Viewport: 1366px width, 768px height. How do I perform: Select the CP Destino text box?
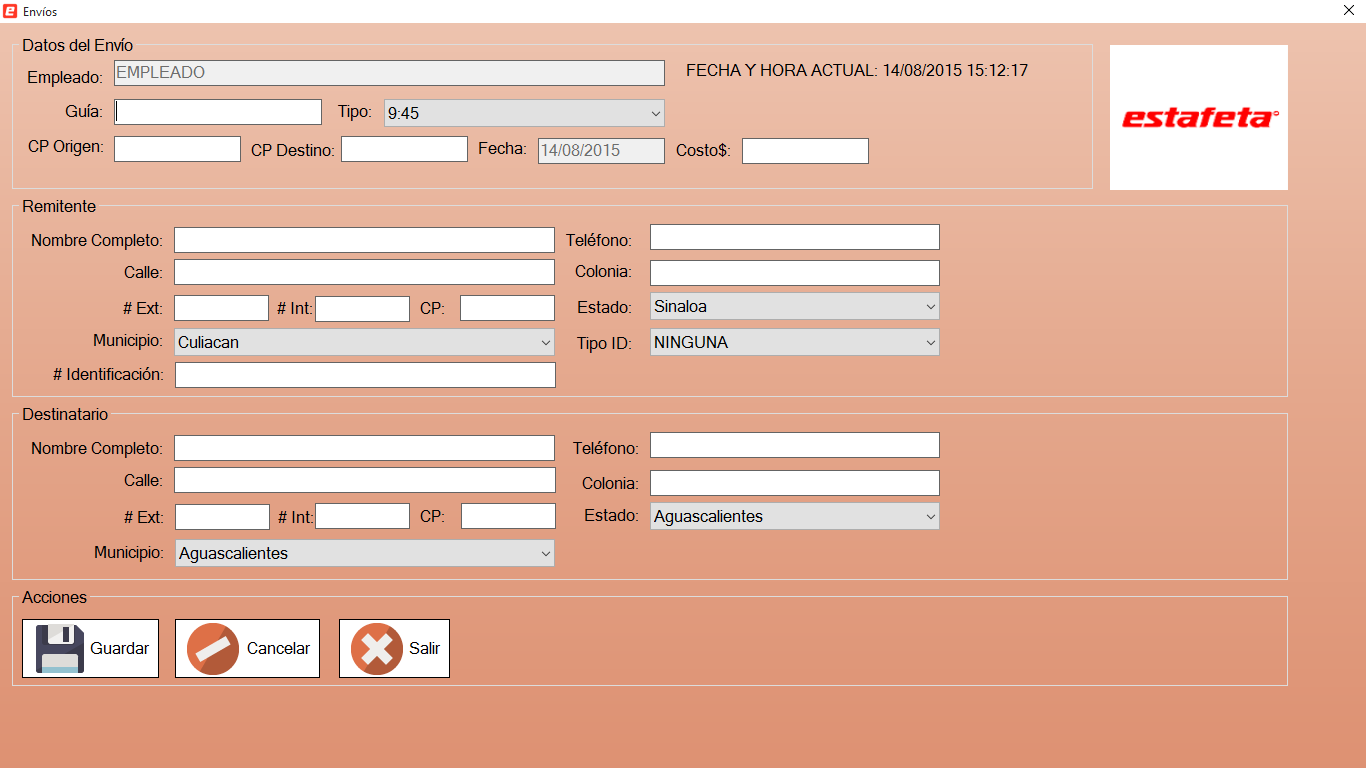[404, 149]
